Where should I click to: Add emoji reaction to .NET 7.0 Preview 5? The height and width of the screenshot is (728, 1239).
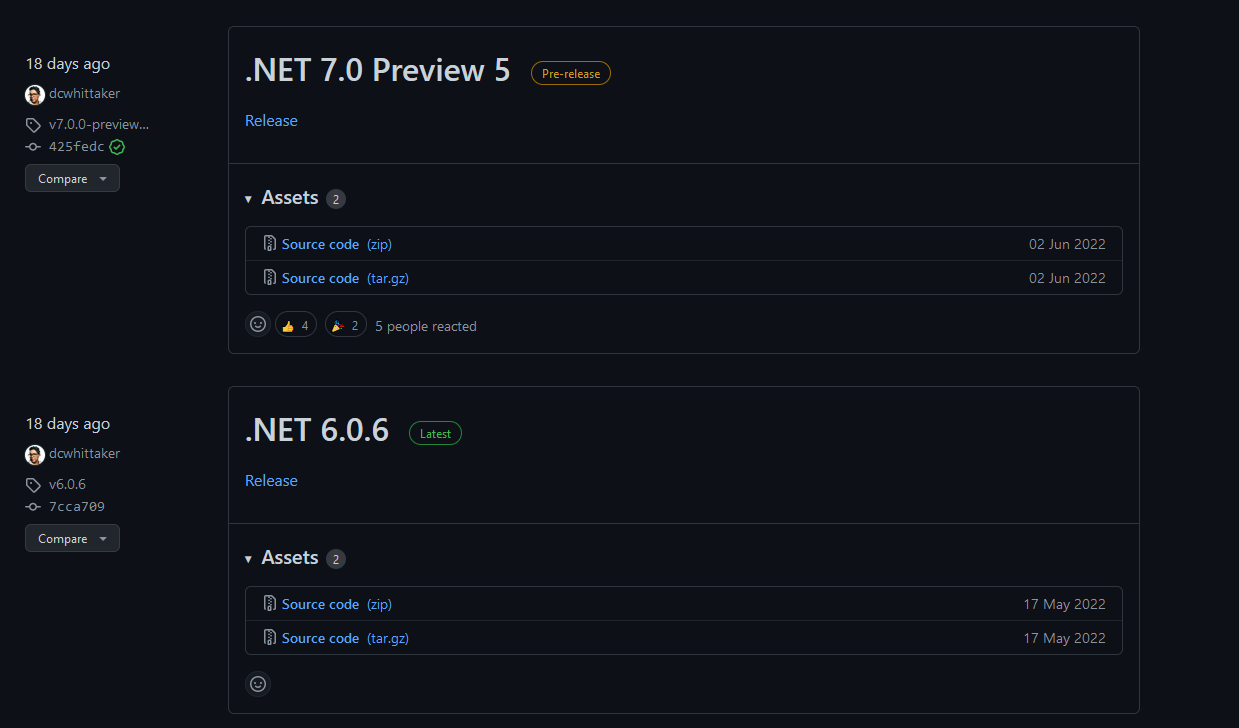tap(258, 324)
